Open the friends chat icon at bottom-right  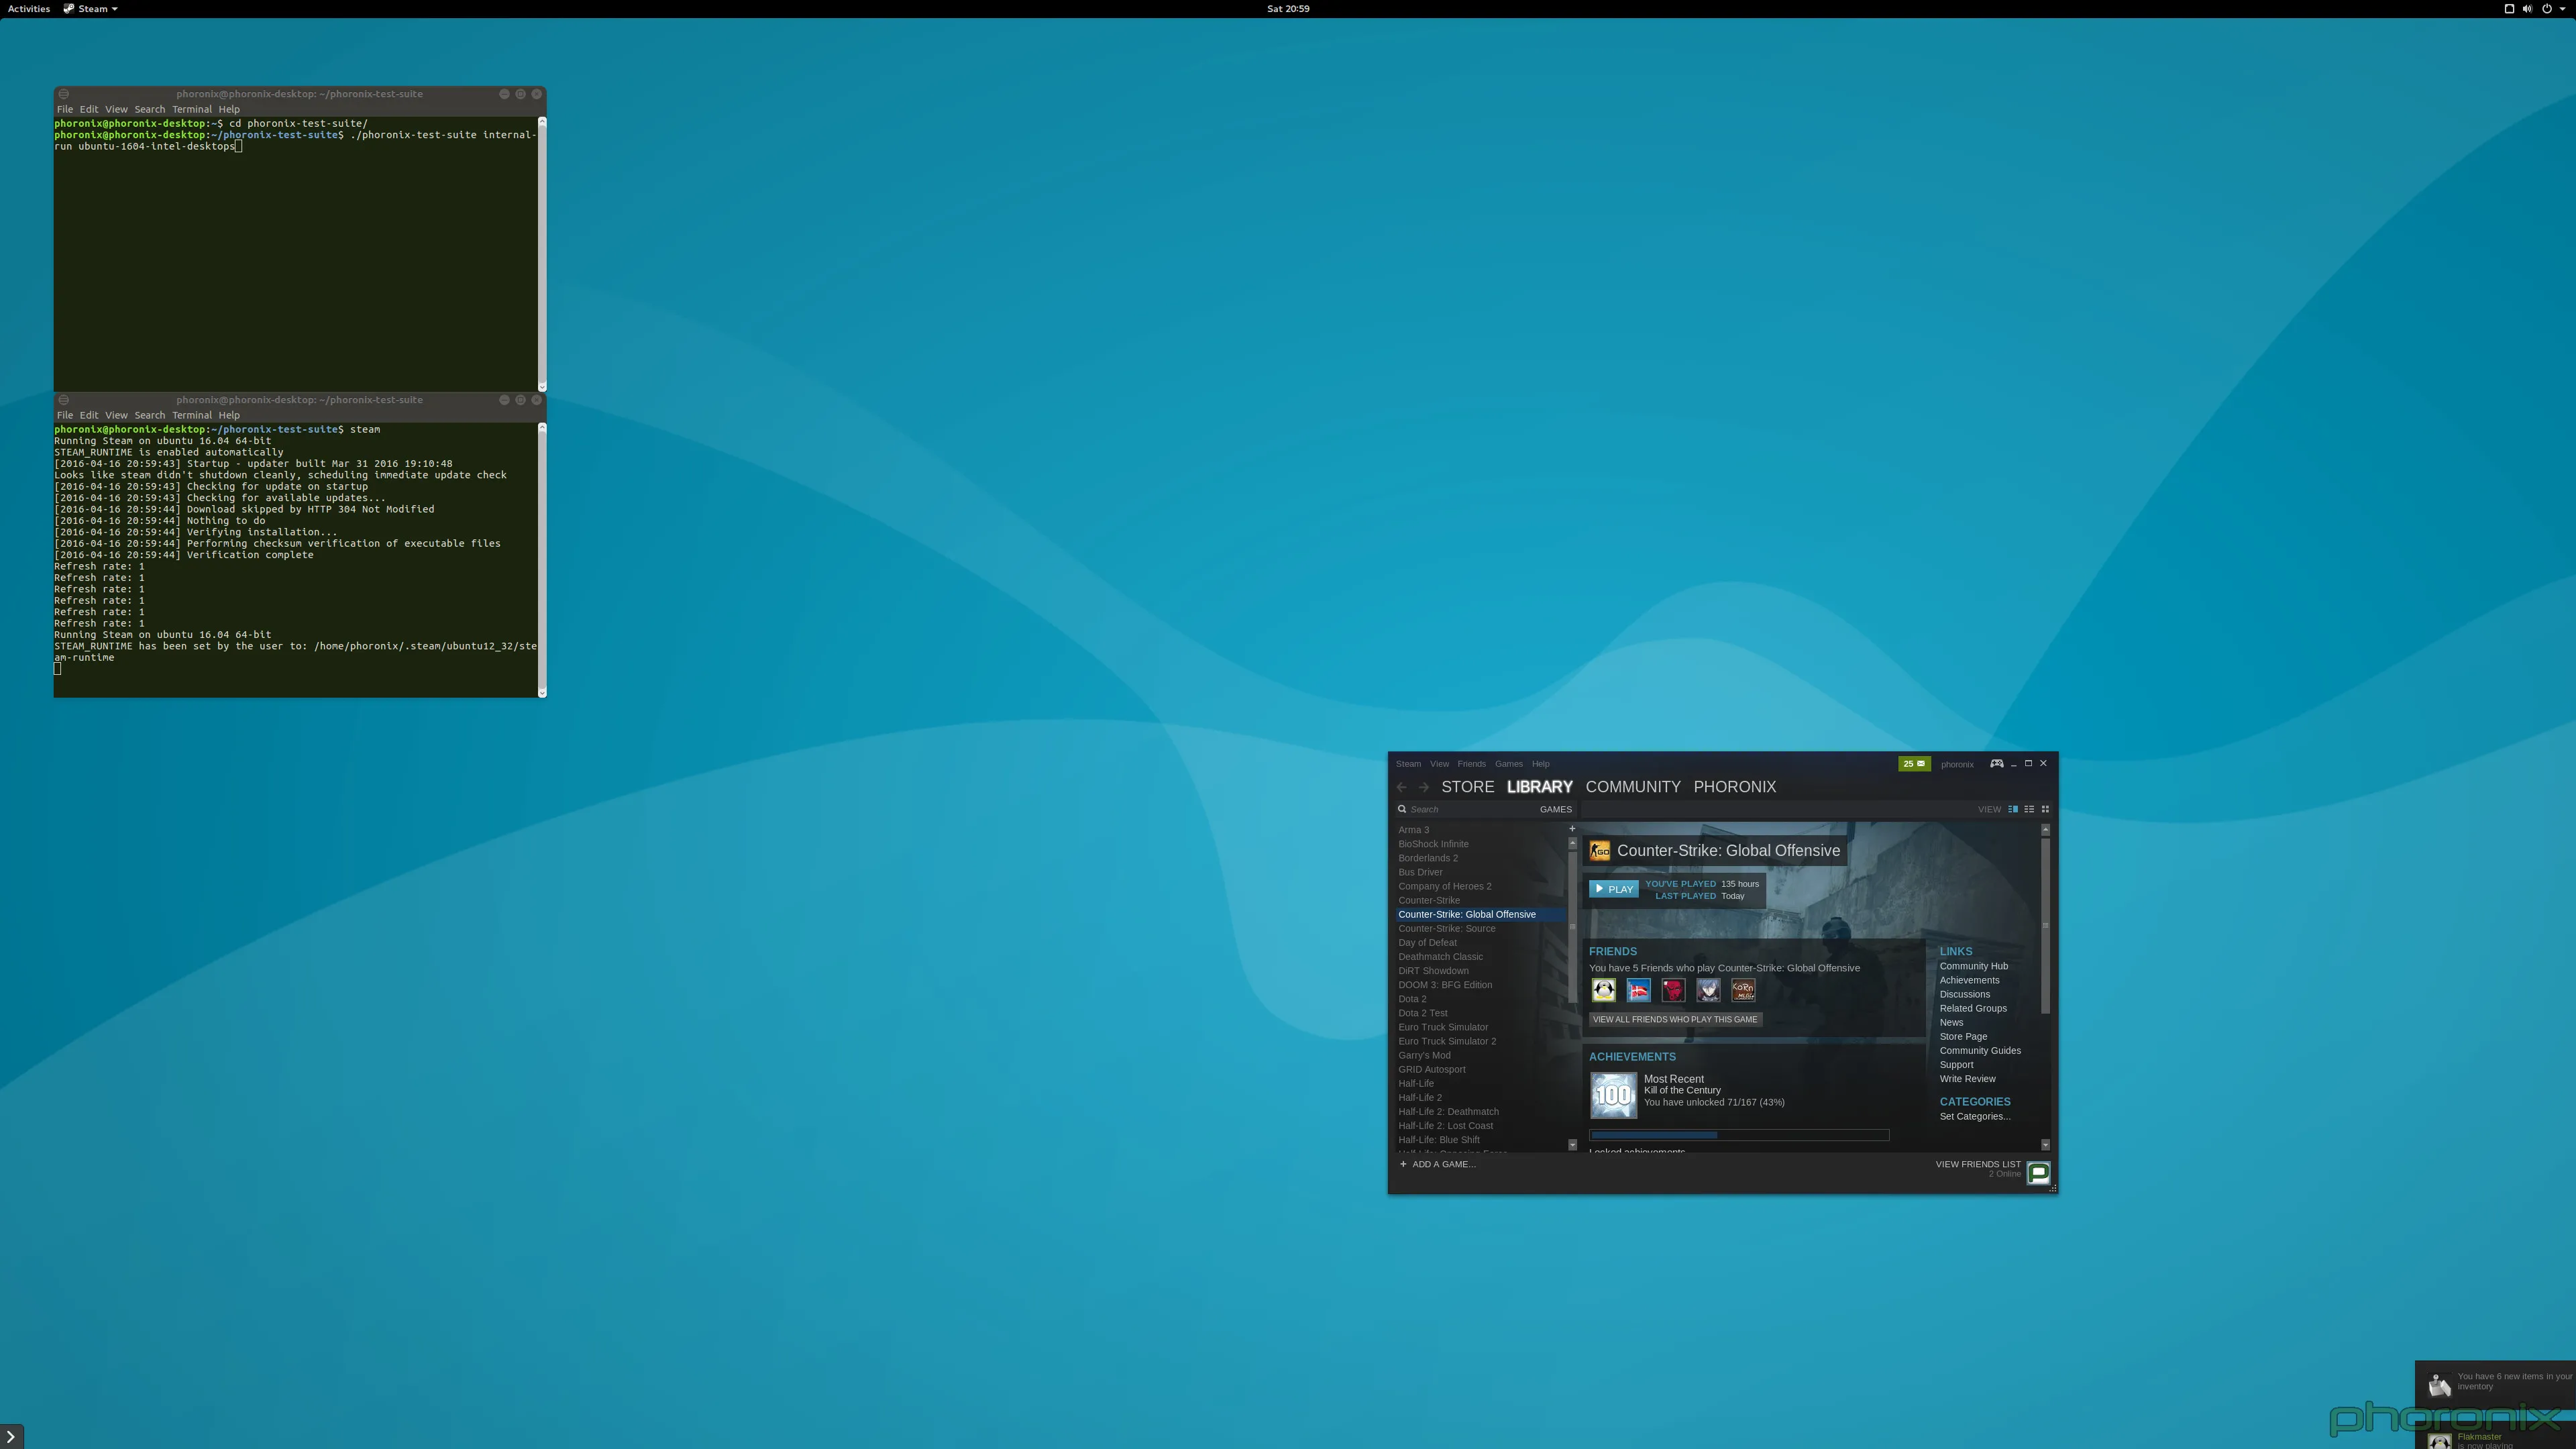[x=2038, y=1173]
